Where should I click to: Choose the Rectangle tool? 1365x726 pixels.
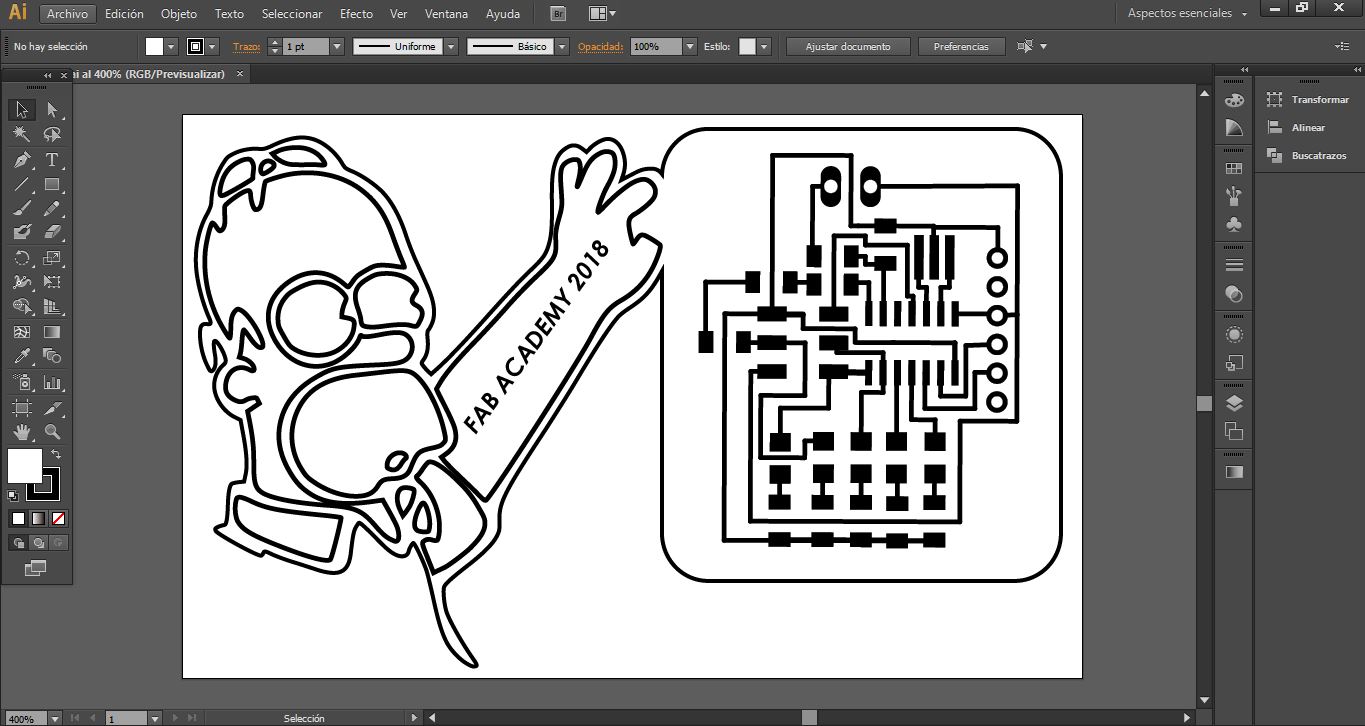pos(52,184)
